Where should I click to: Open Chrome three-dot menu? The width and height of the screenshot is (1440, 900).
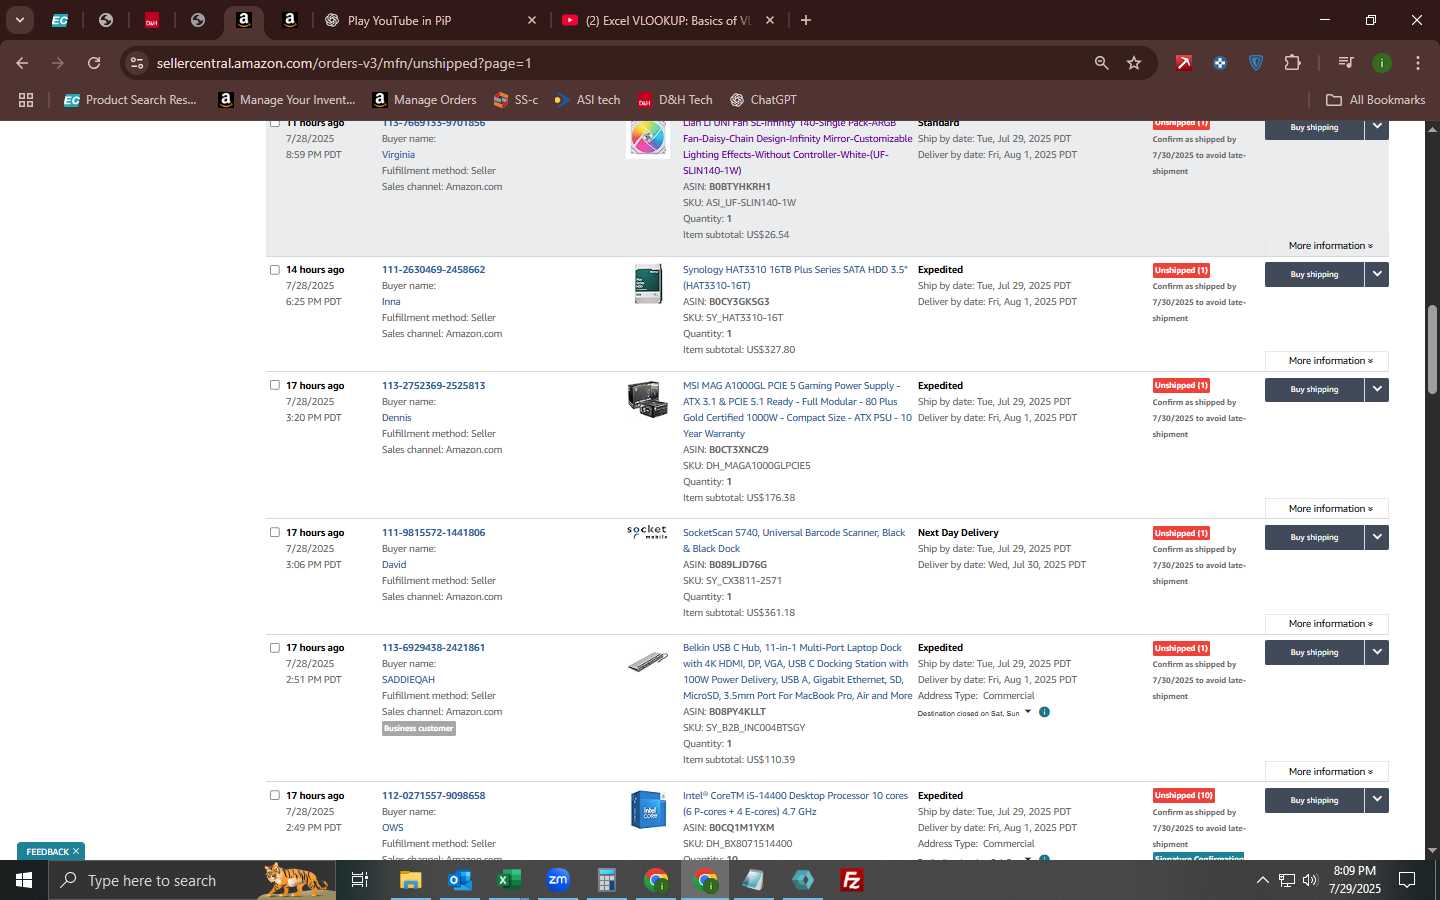(x=1418, y=63)
